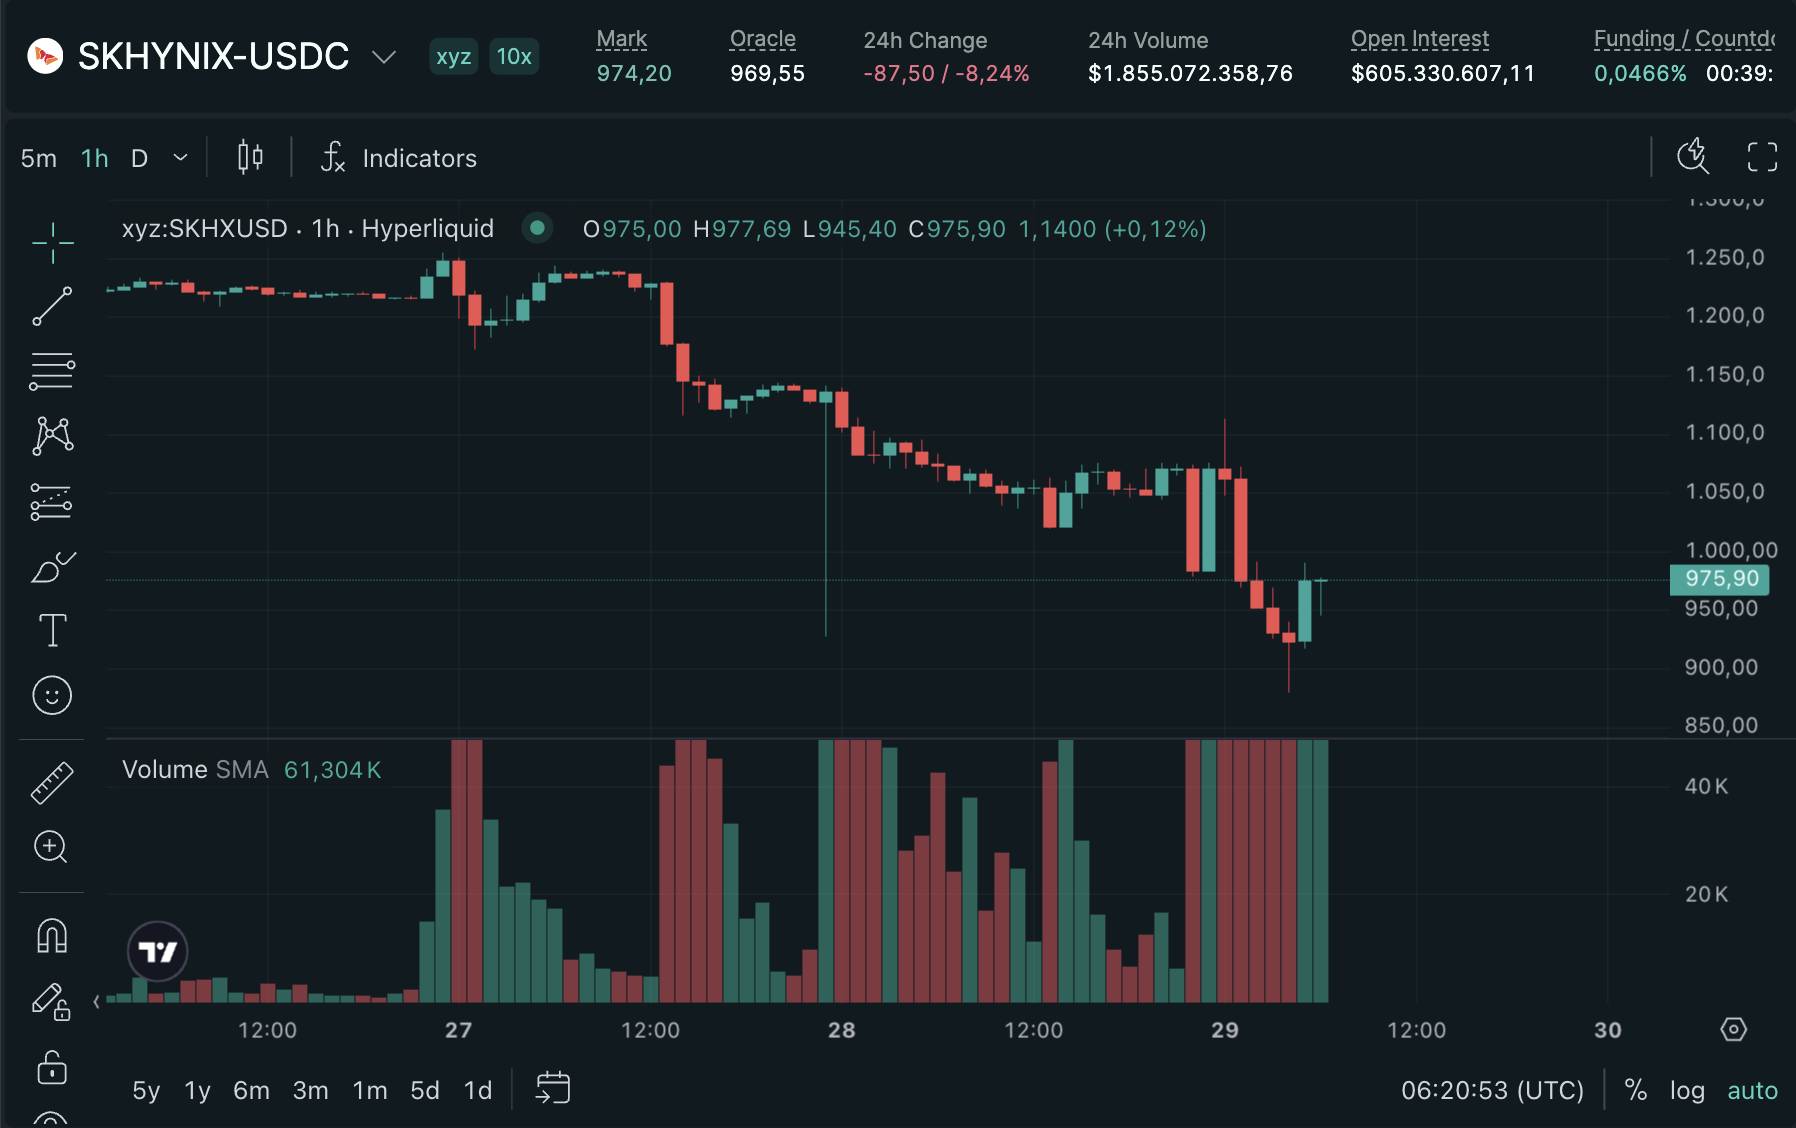Click the 24h Change value -87,50
1796x1128 pixels.
899,73
